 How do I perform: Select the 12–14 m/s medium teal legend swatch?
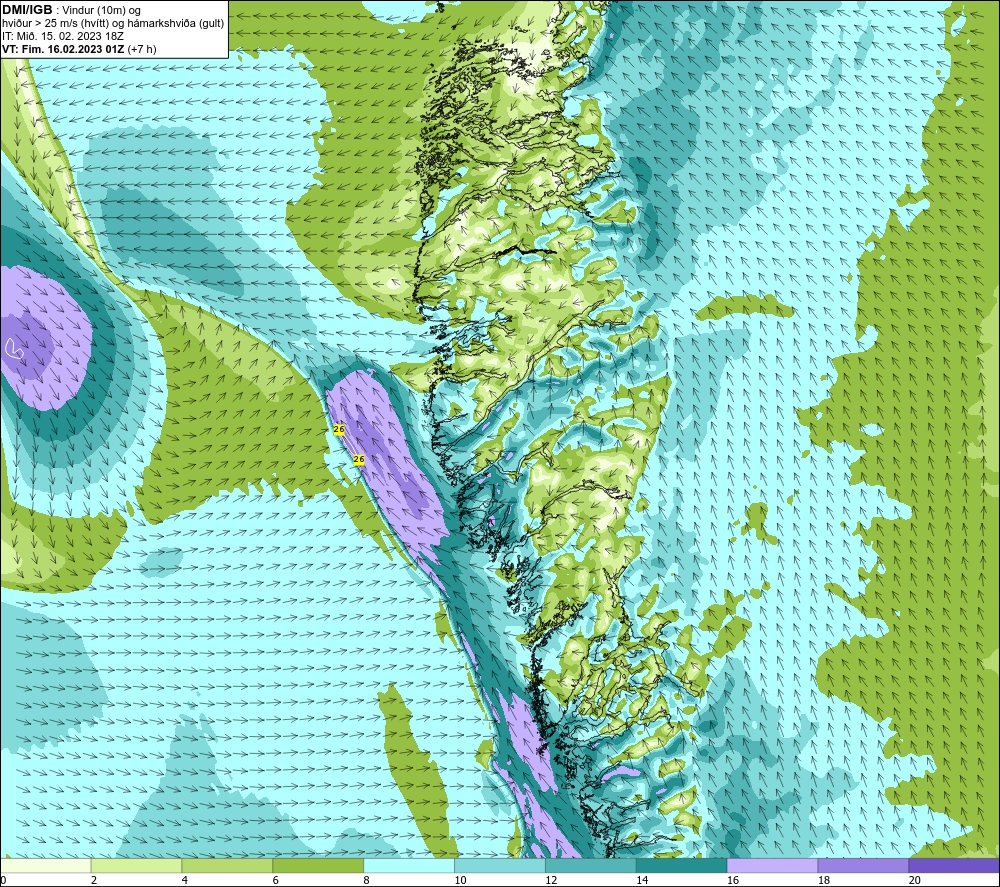[591, 866]
